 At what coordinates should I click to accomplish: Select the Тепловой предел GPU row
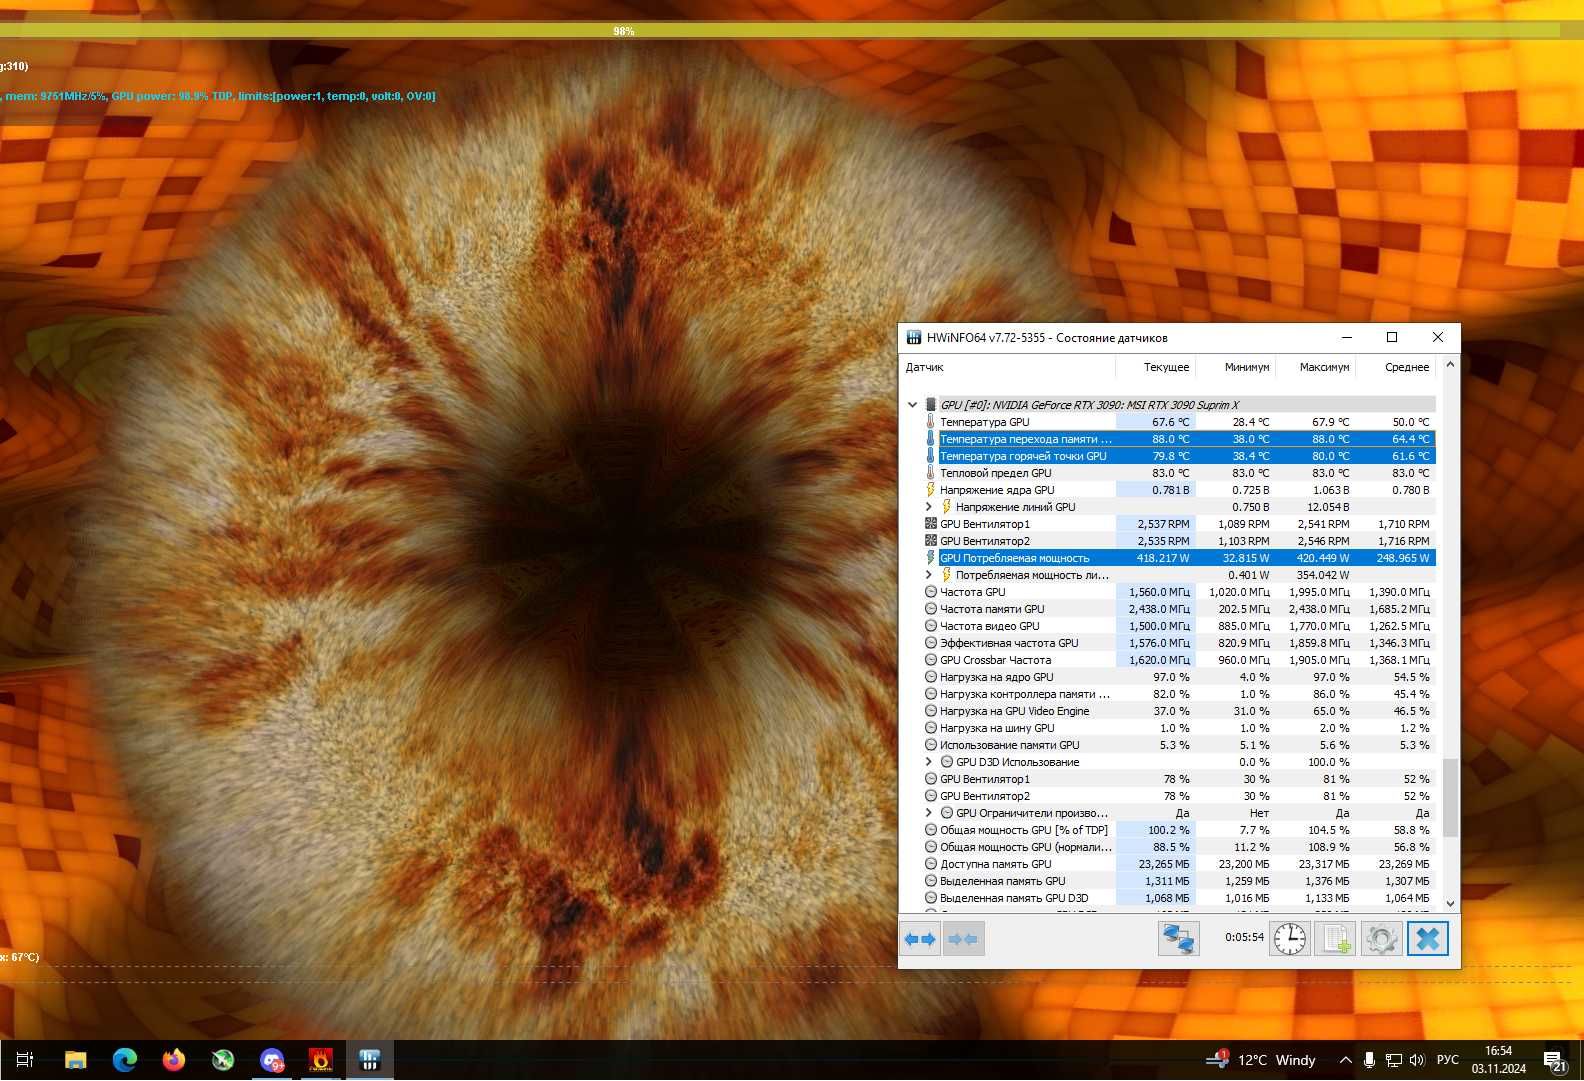pos(1179,473)
